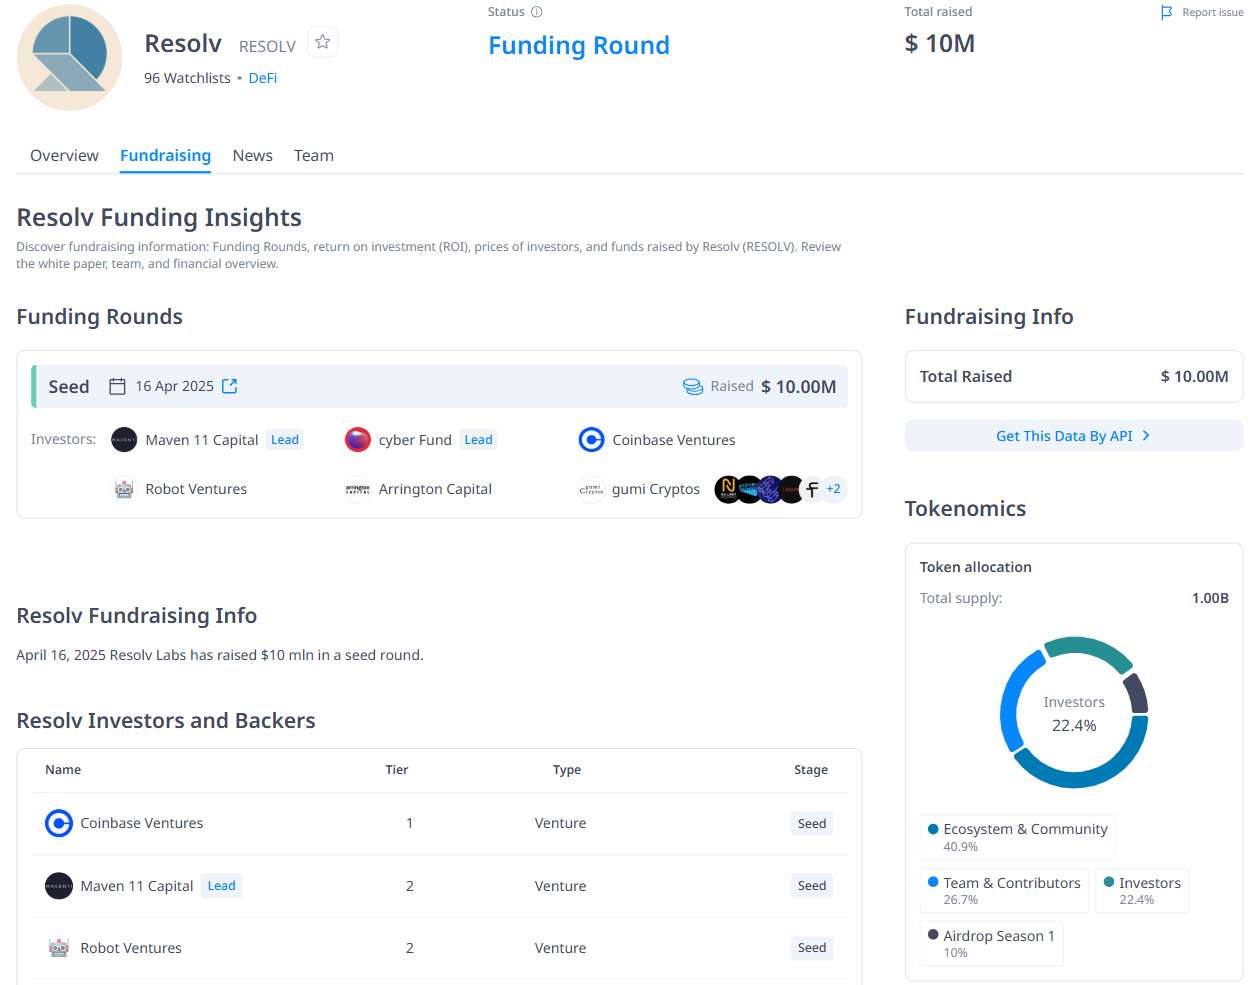Click the 1.00B total supply value

pyautogui.click(x=1210, y=598)
